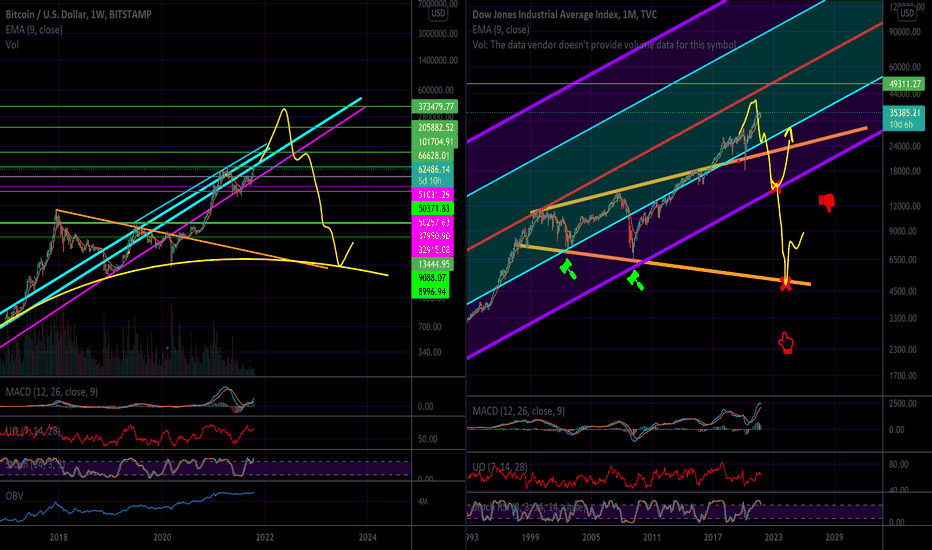
Task: Click the 373479.77 price label
Action: point(436,106)
